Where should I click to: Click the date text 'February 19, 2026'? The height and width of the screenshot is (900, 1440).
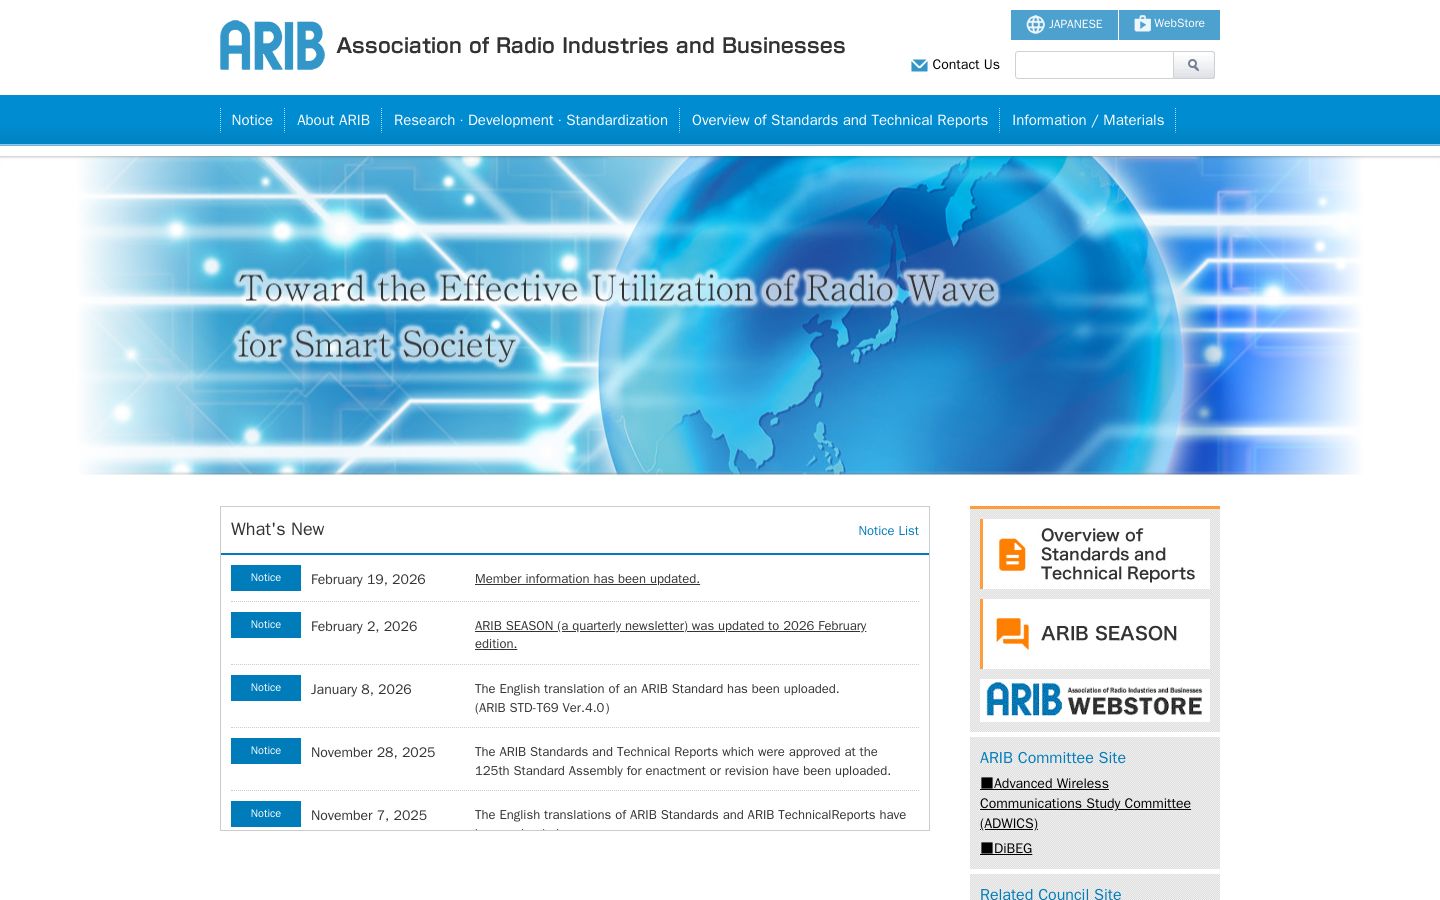pos(368,579)
